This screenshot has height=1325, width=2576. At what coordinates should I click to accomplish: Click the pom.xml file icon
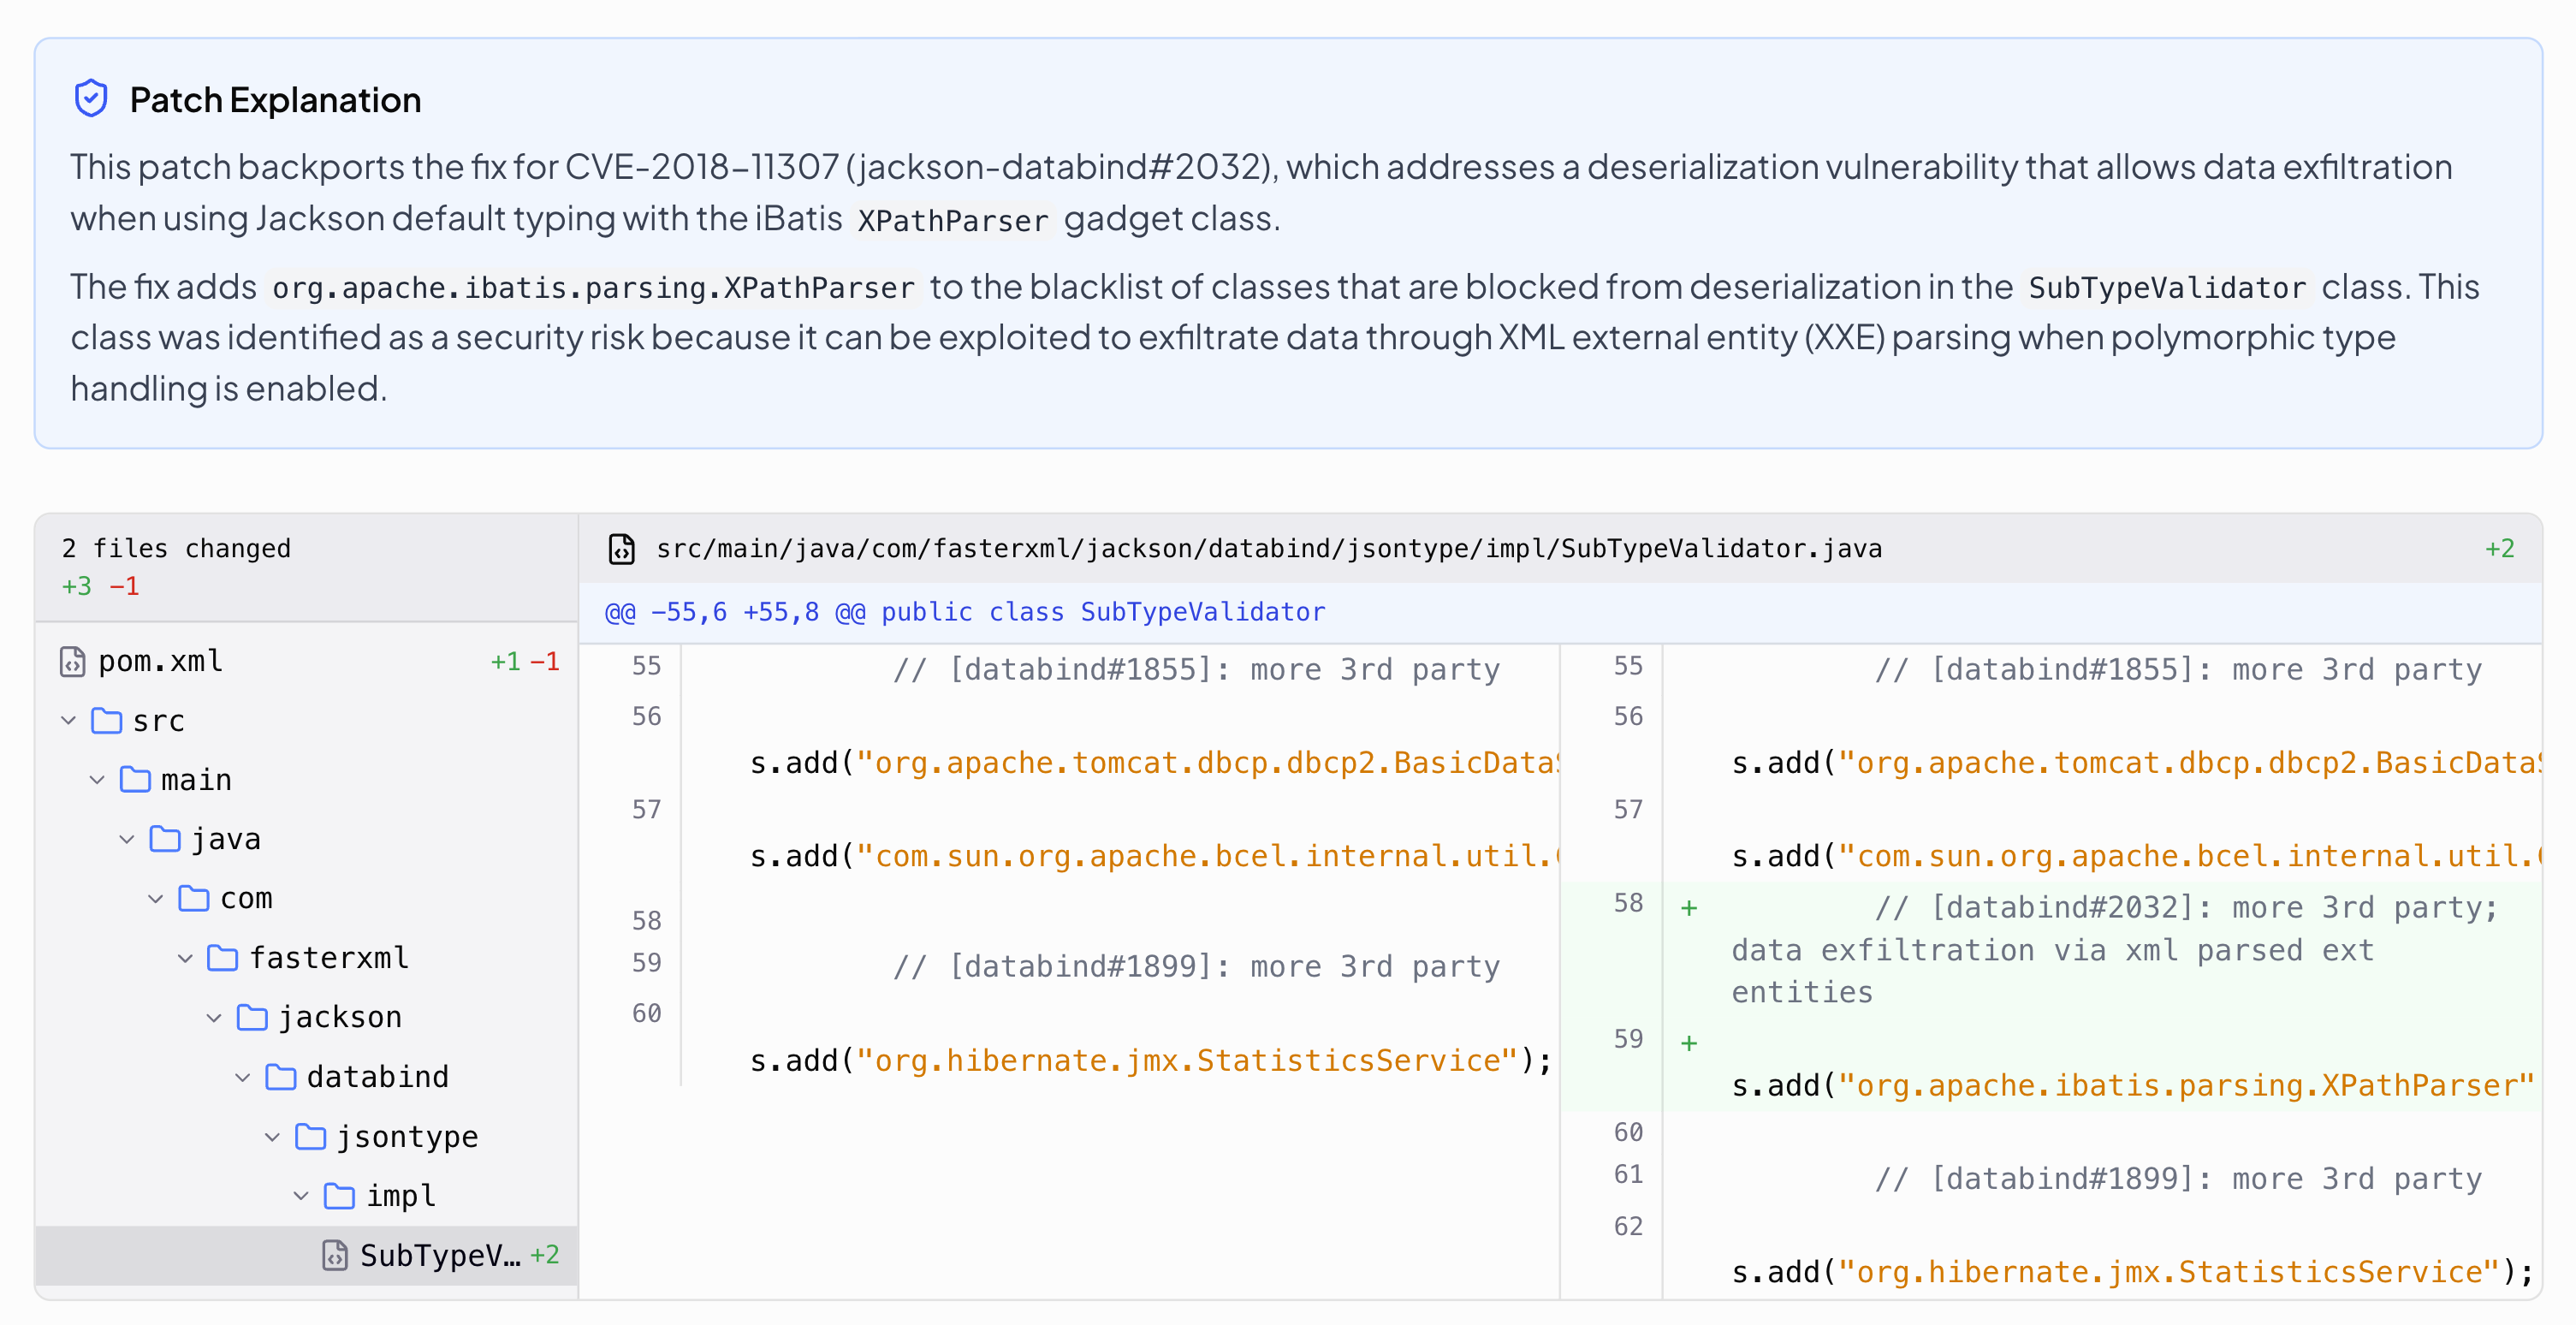[x=72, y=662]
